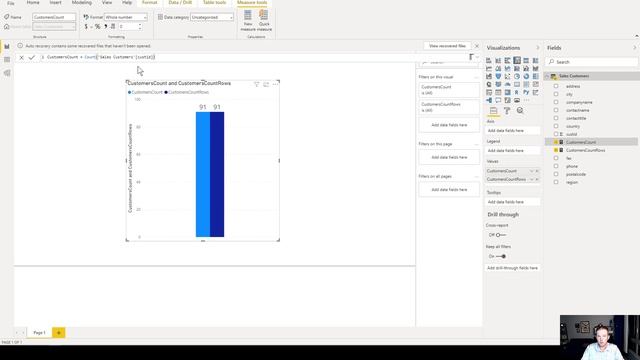Uncheck the CustomersCountRows field checkbox
This screenshot has height=360, width=640.
(x=556, y=150)
